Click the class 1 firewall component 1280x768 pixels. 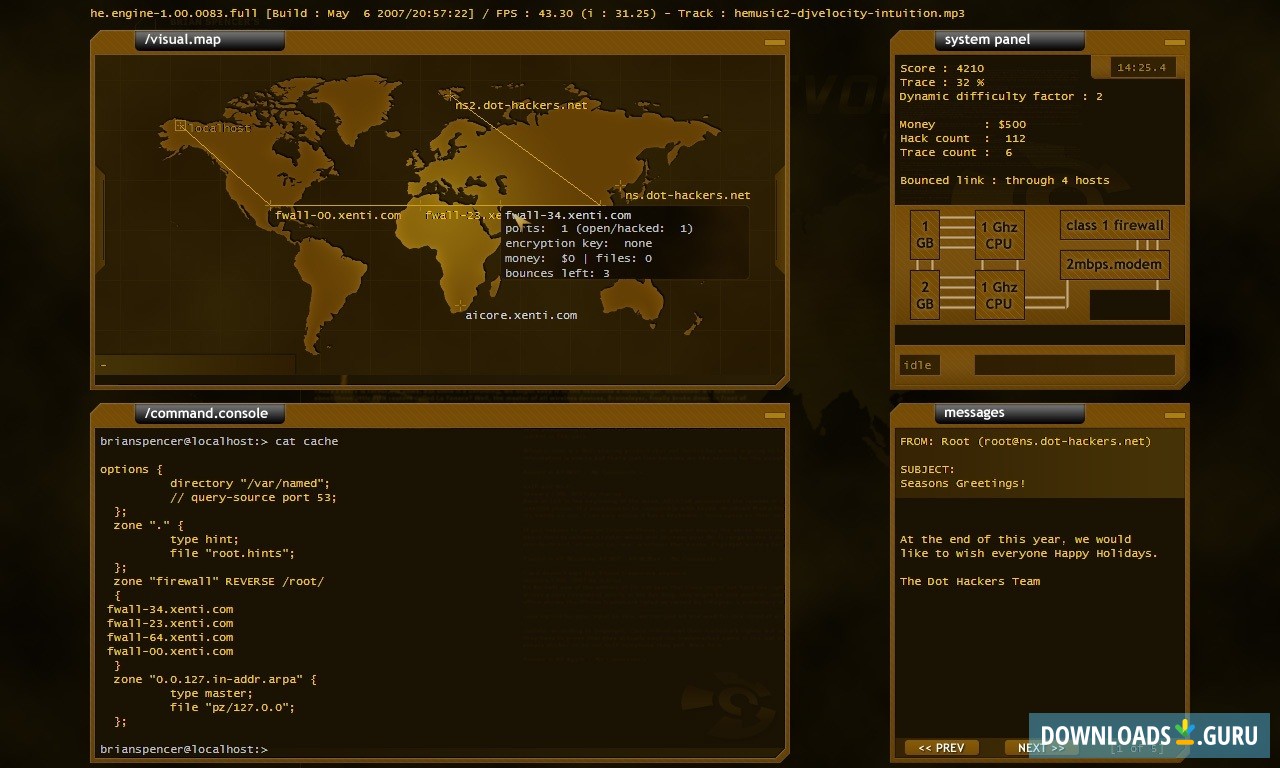[1115, 225]
